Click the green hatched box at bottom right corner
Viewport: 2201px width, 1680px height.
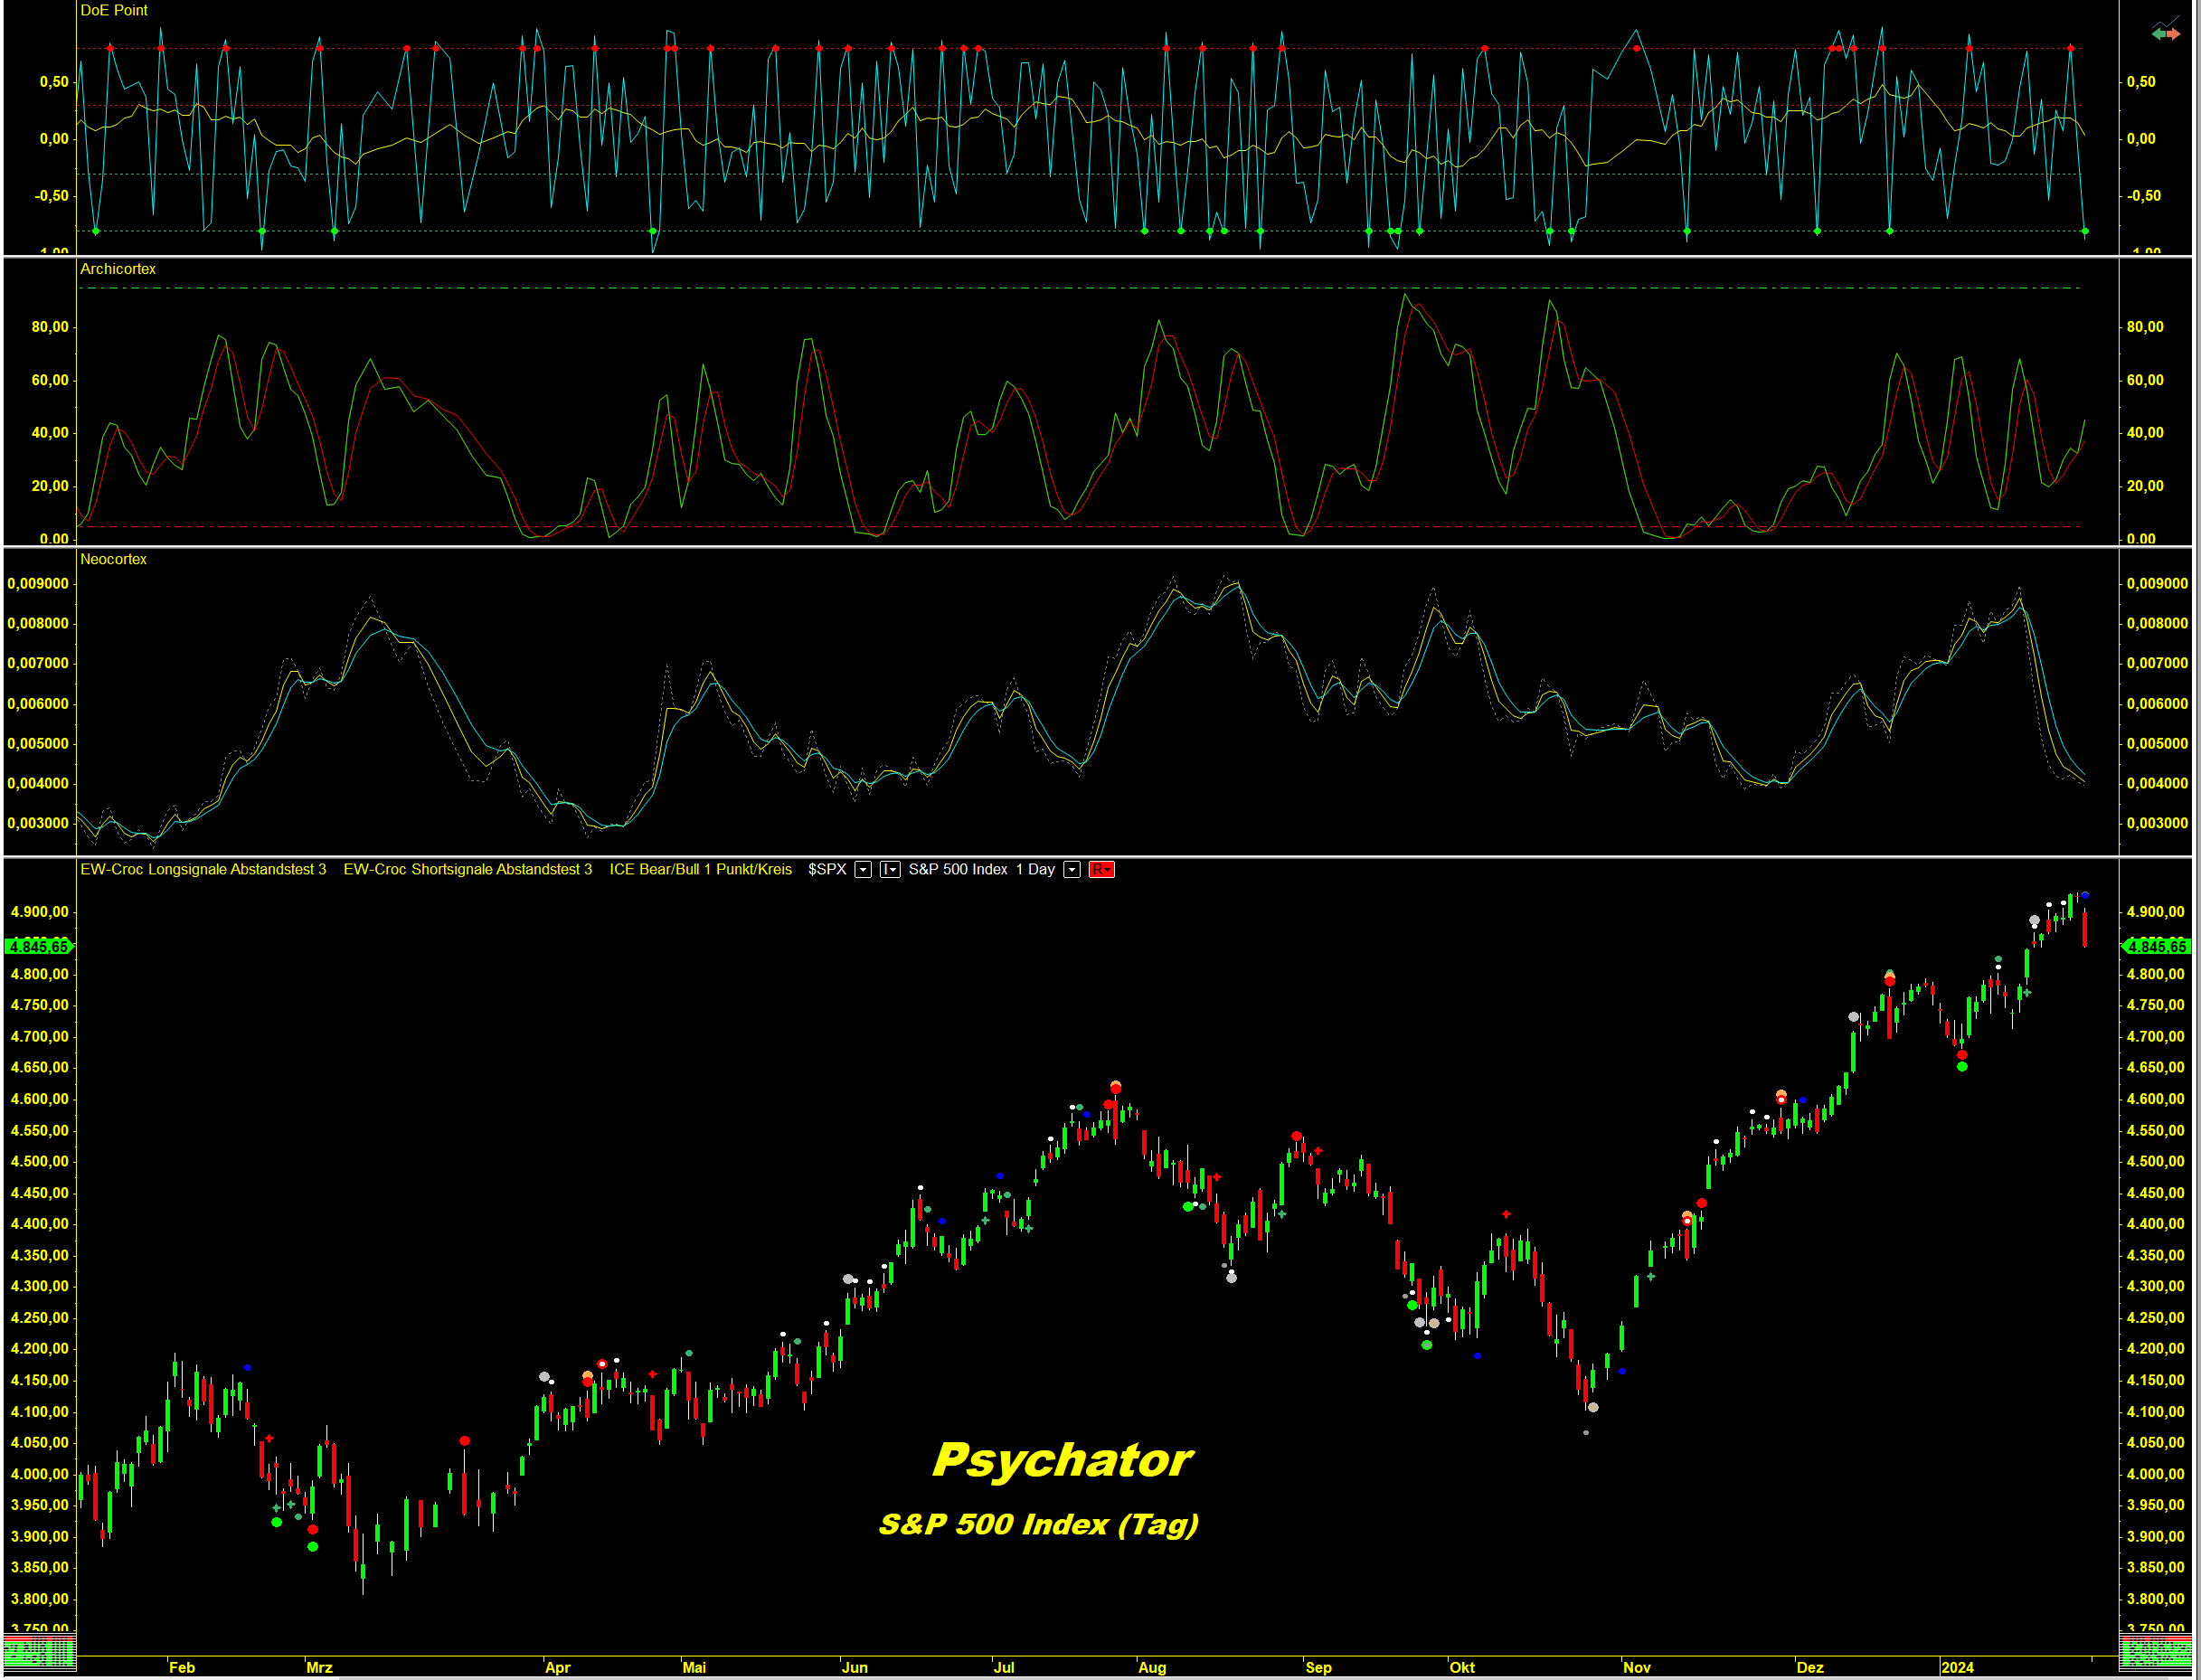[2155, 1653]
